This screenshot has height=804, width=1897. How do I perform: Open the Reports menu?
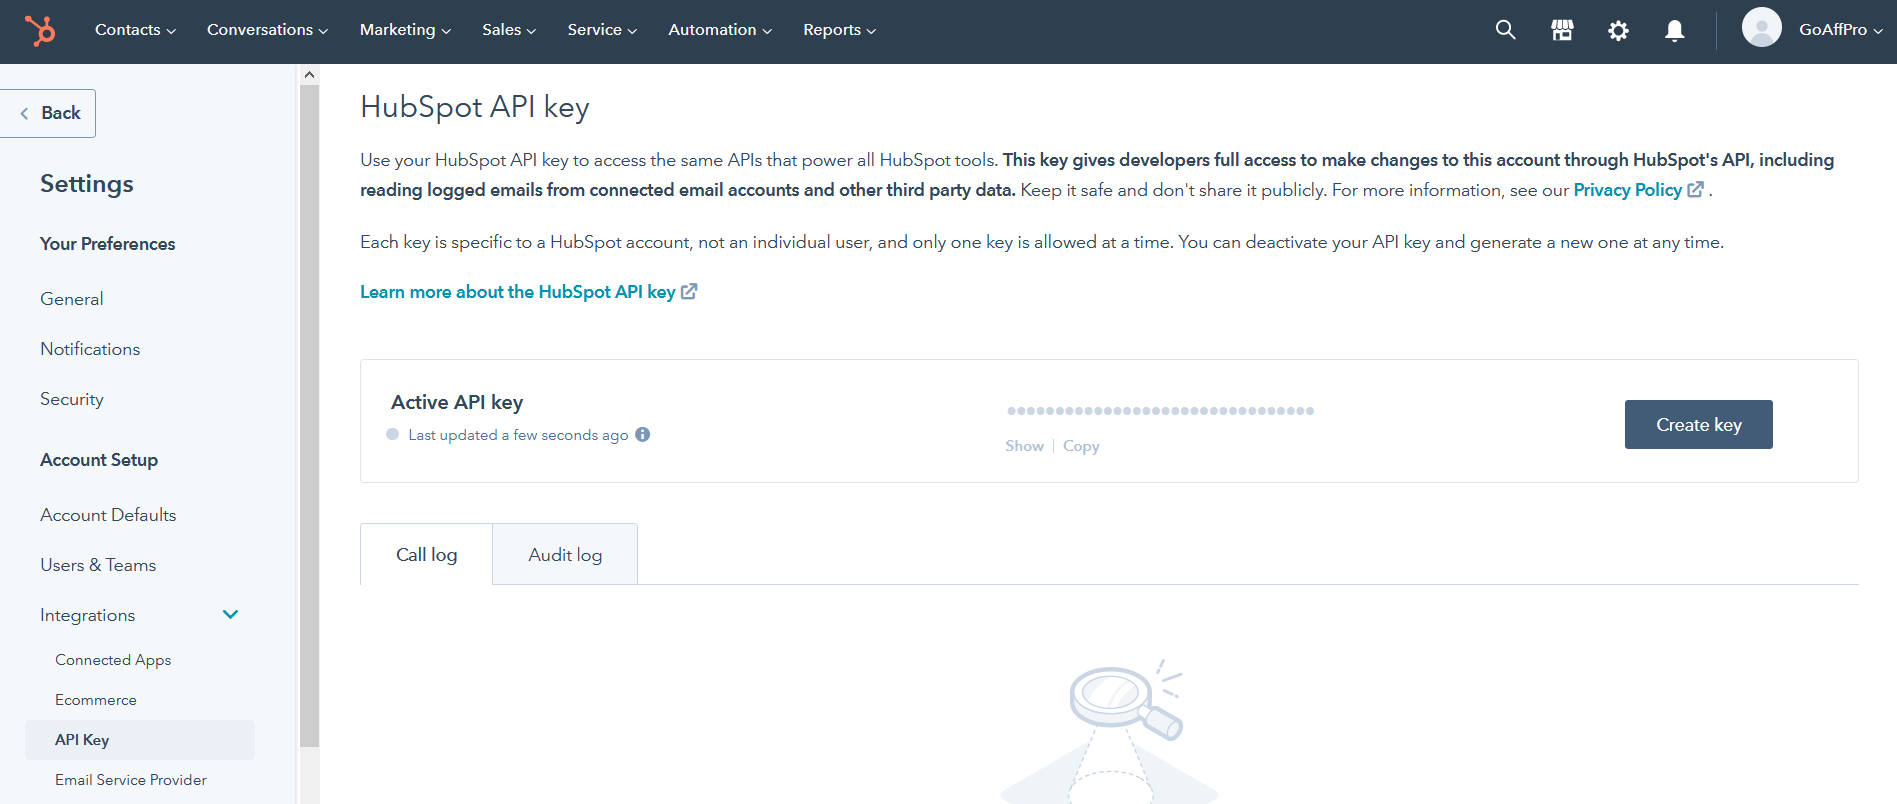point(839,30)
